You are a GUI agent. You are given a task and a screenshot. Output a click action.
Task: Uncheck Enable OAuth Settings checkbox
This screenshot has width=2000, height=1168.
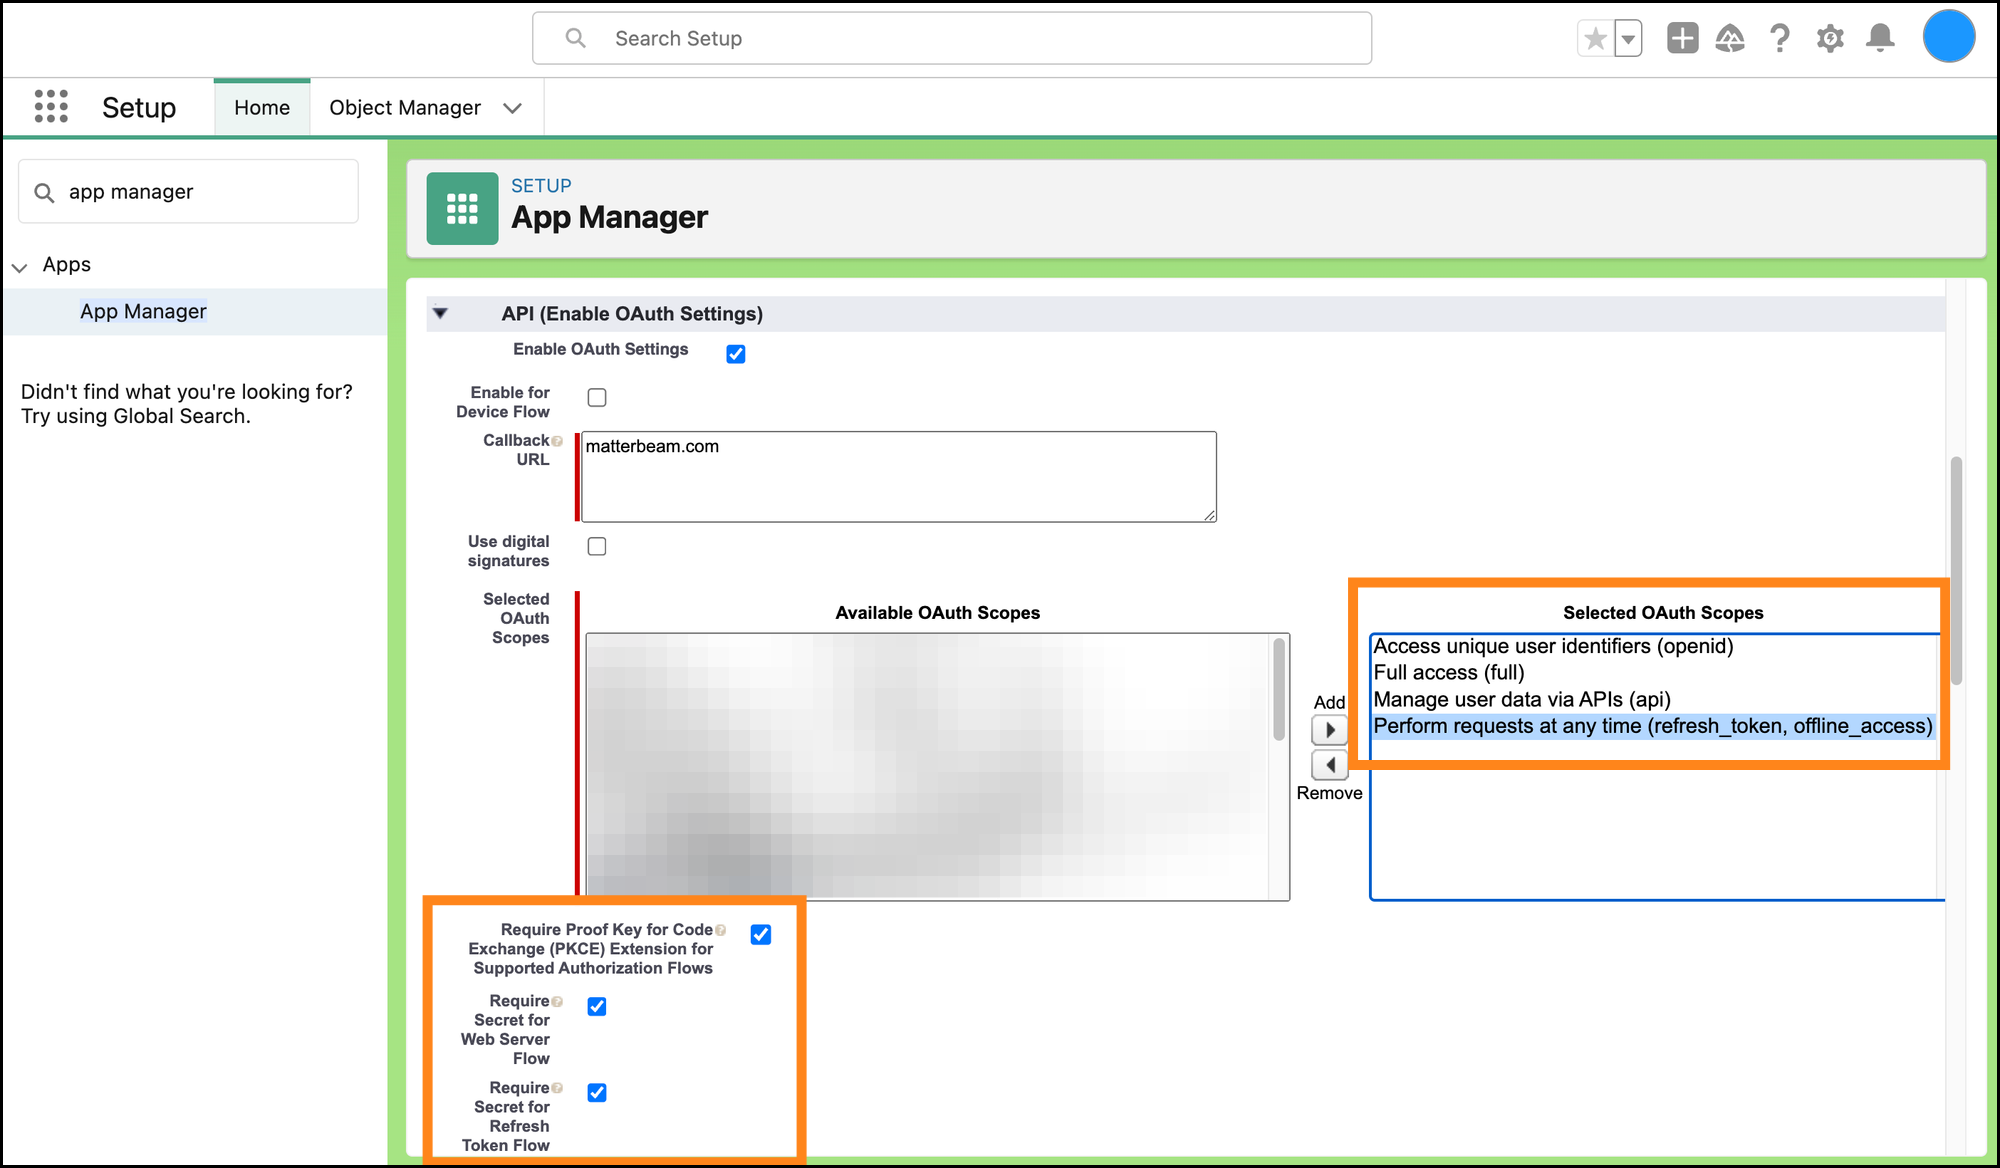[736, 354]
